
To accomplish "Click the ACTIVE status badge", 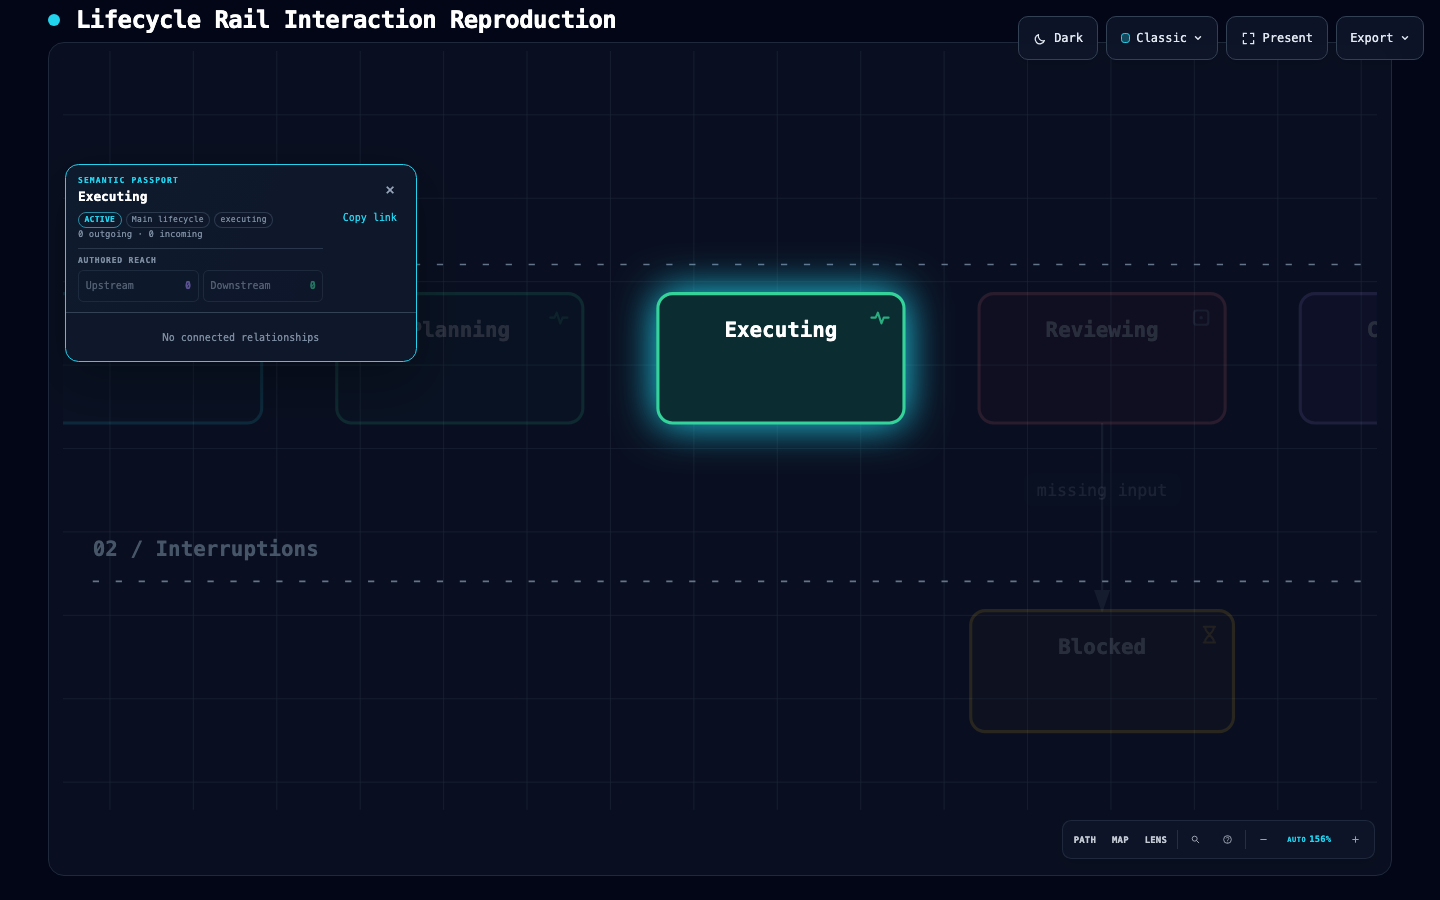I will pyautogui.click(x=100, y=219).
